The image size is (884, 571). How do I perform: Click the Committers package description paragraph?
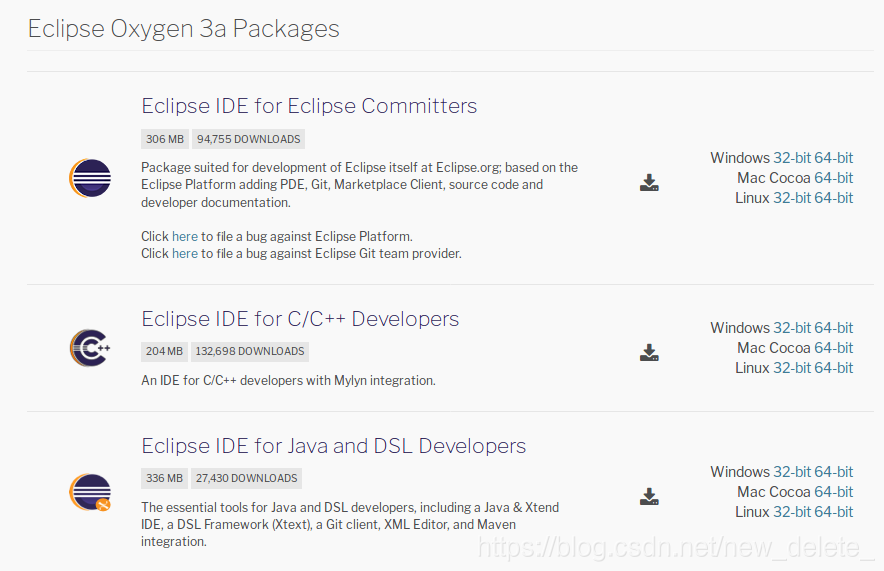[359, 185]
